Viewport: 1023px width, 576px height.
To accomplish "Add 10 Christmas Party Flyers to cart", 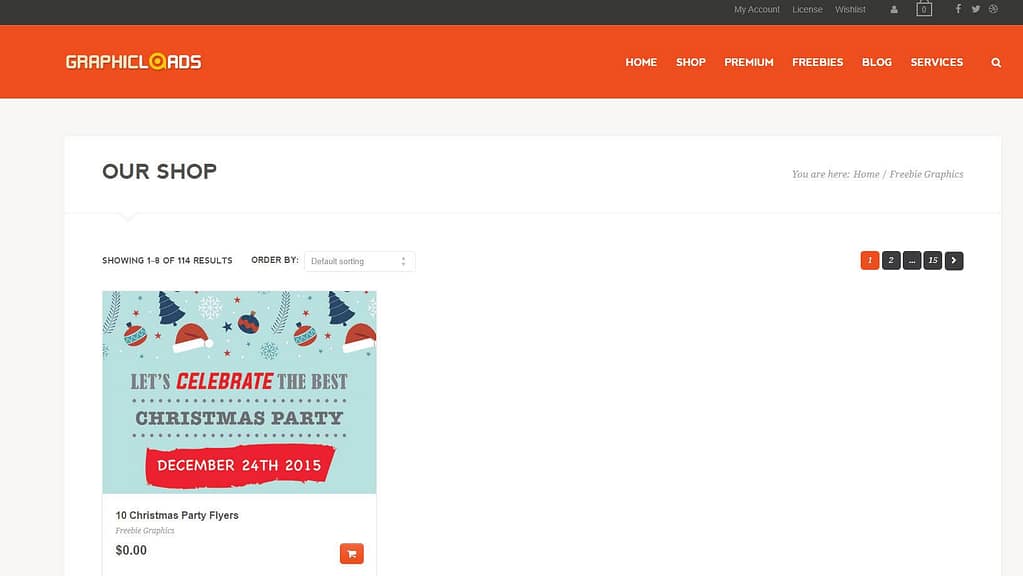I will 351,553.
